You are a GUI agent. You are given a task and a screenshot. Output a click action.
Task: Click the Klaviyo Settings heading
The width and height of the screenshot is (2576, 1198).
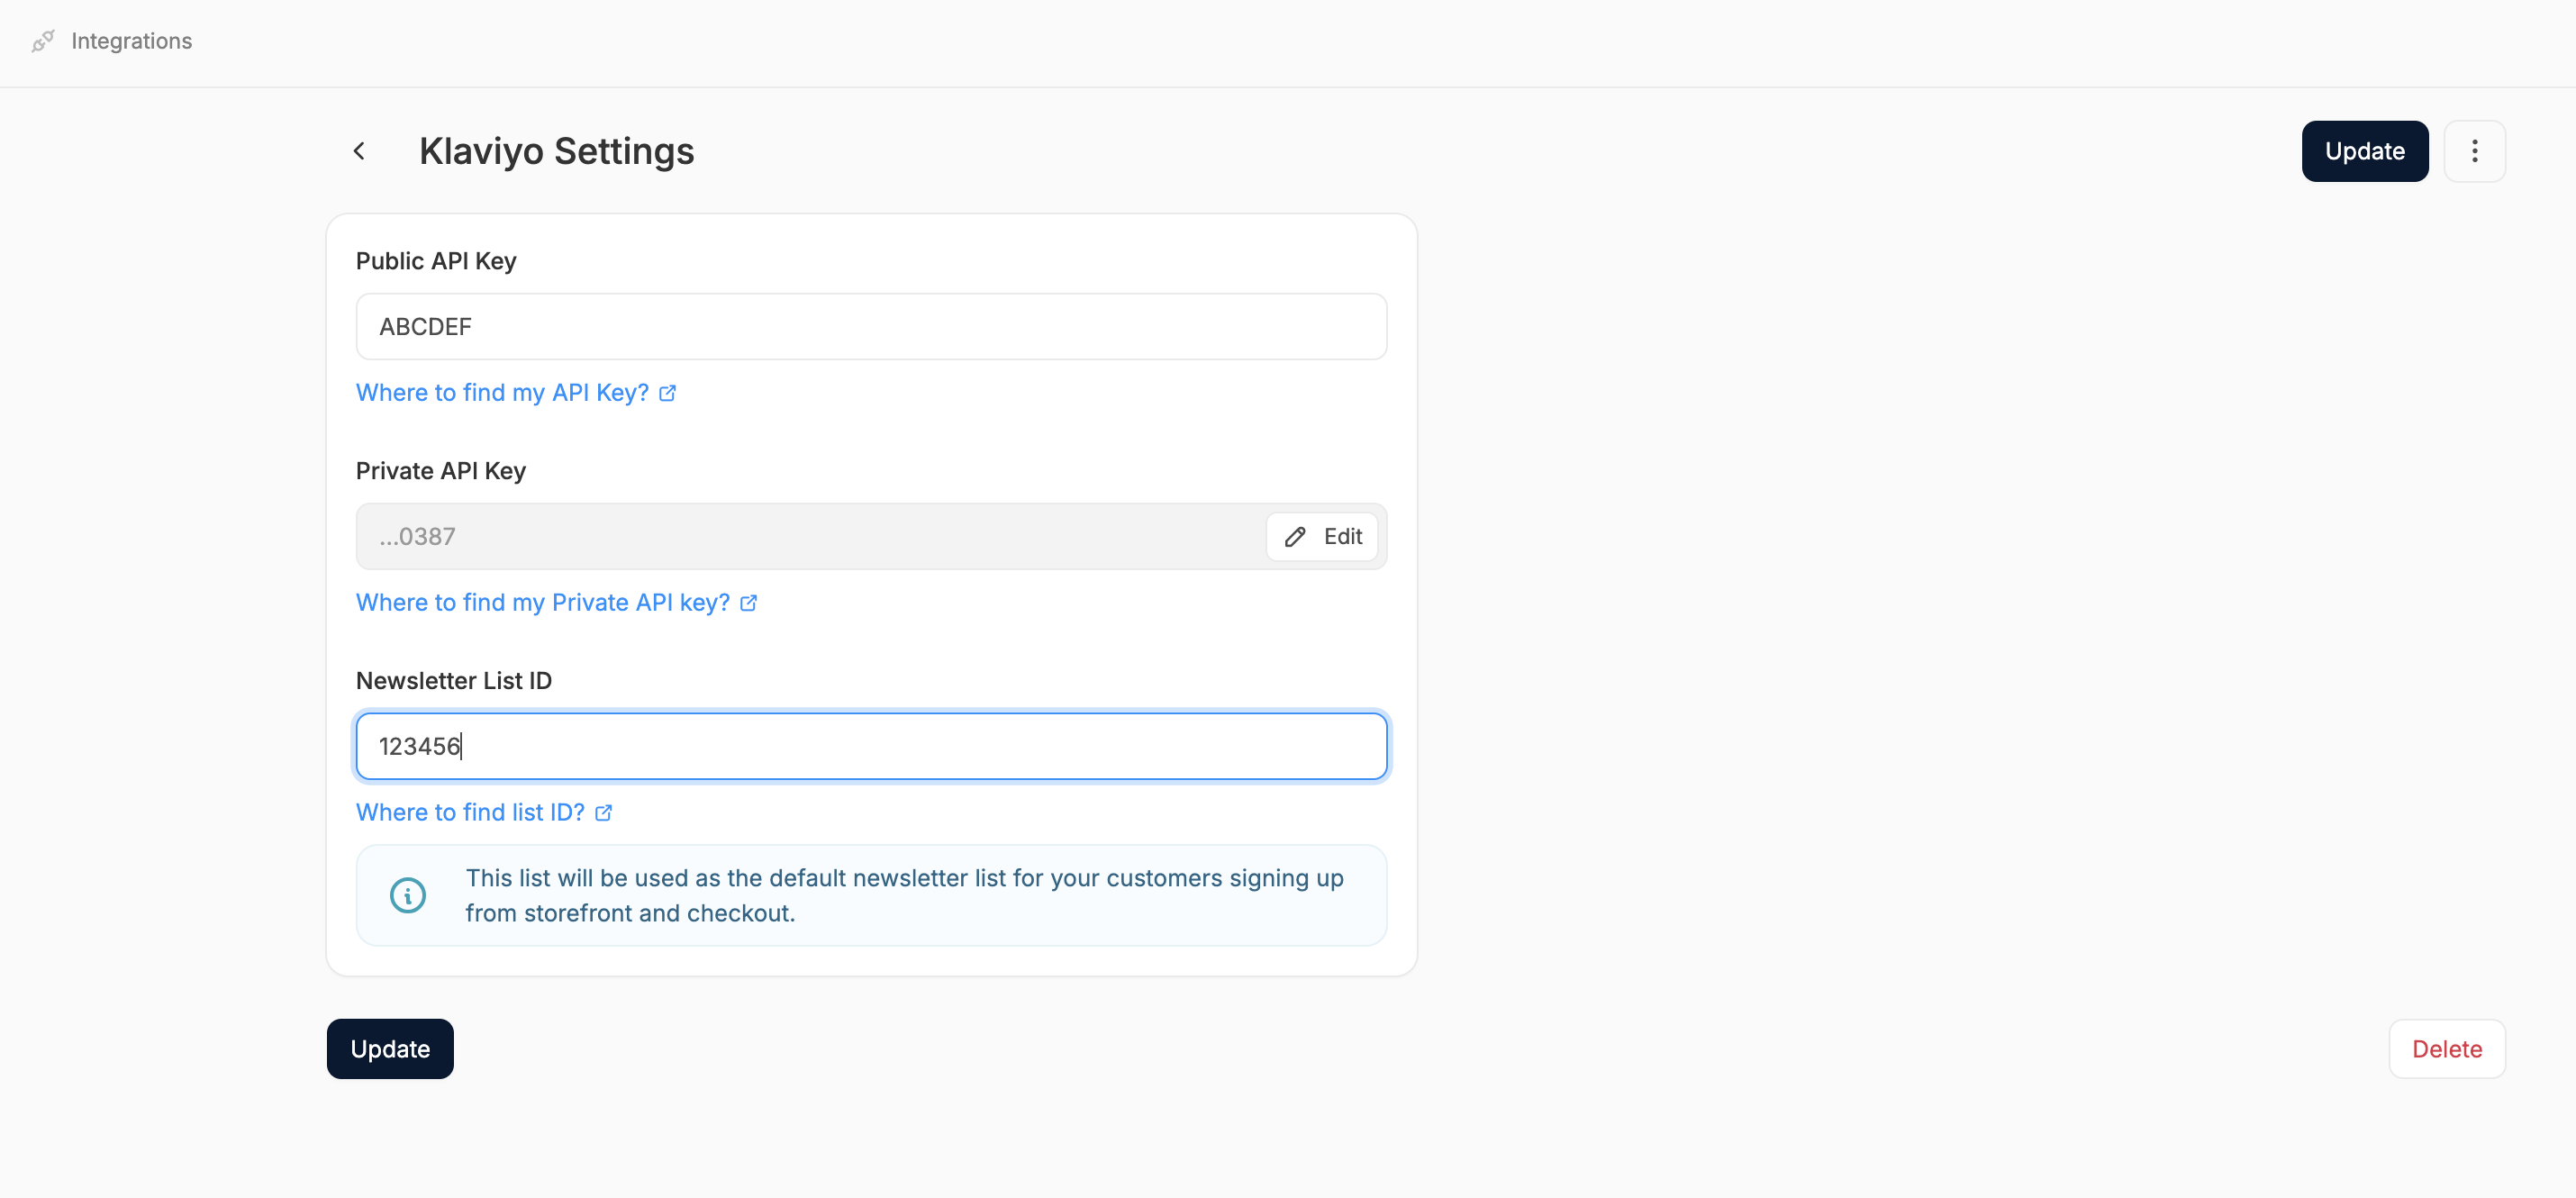[556, 151]
